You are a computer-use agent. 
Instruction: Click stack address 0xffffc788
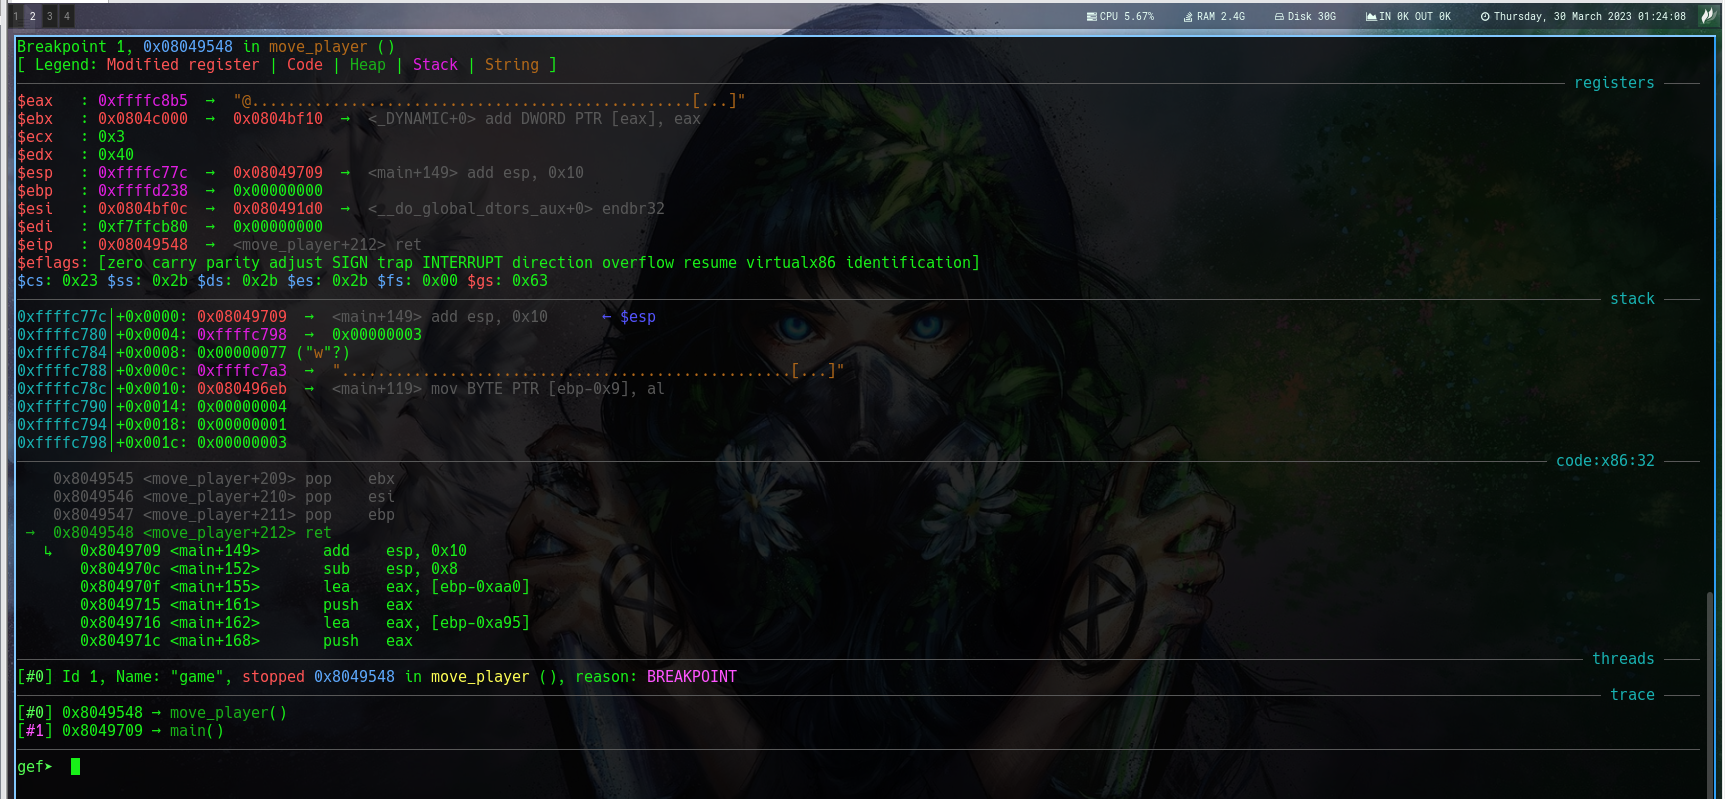click(x=62, y=370)
